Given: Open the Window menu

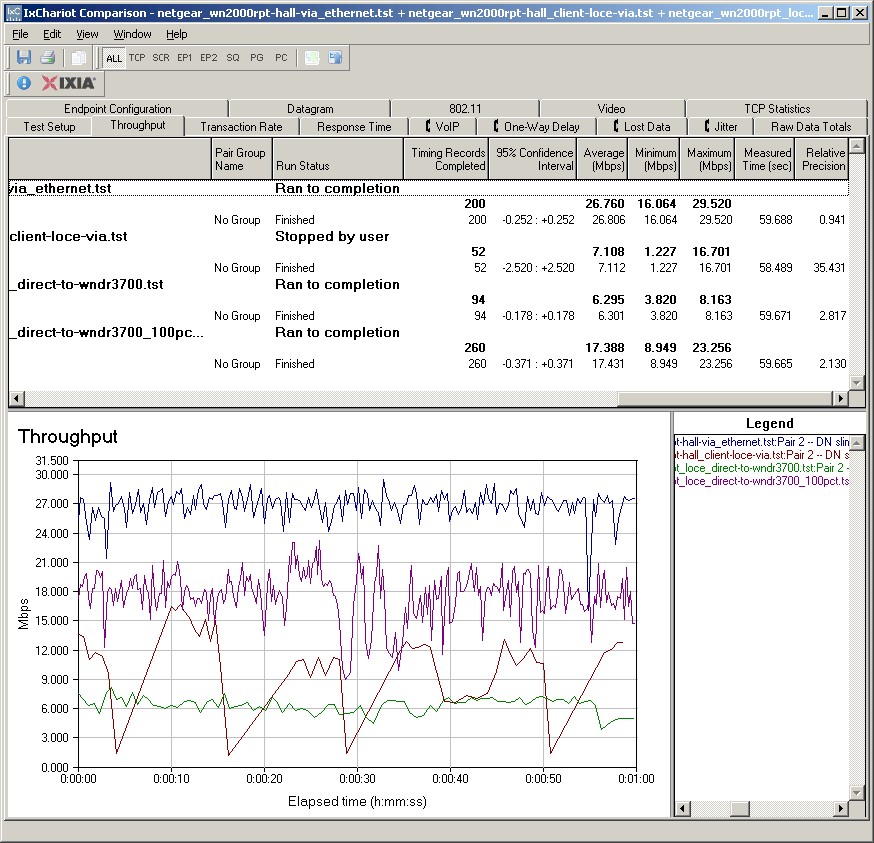Looking at the screenshot, I should coord(132,34).
